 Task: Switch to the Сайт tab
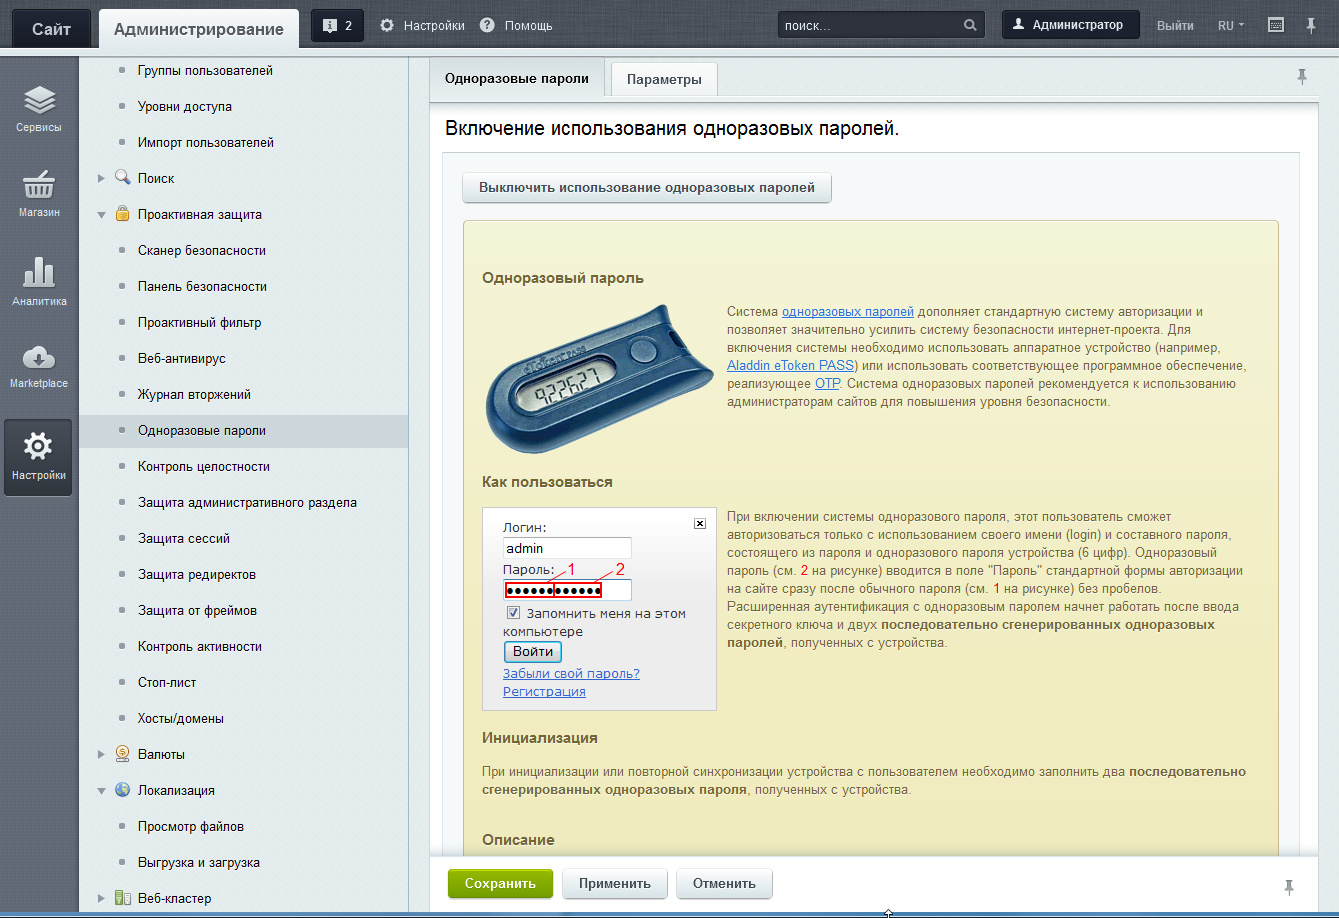[x=51, y=29]
